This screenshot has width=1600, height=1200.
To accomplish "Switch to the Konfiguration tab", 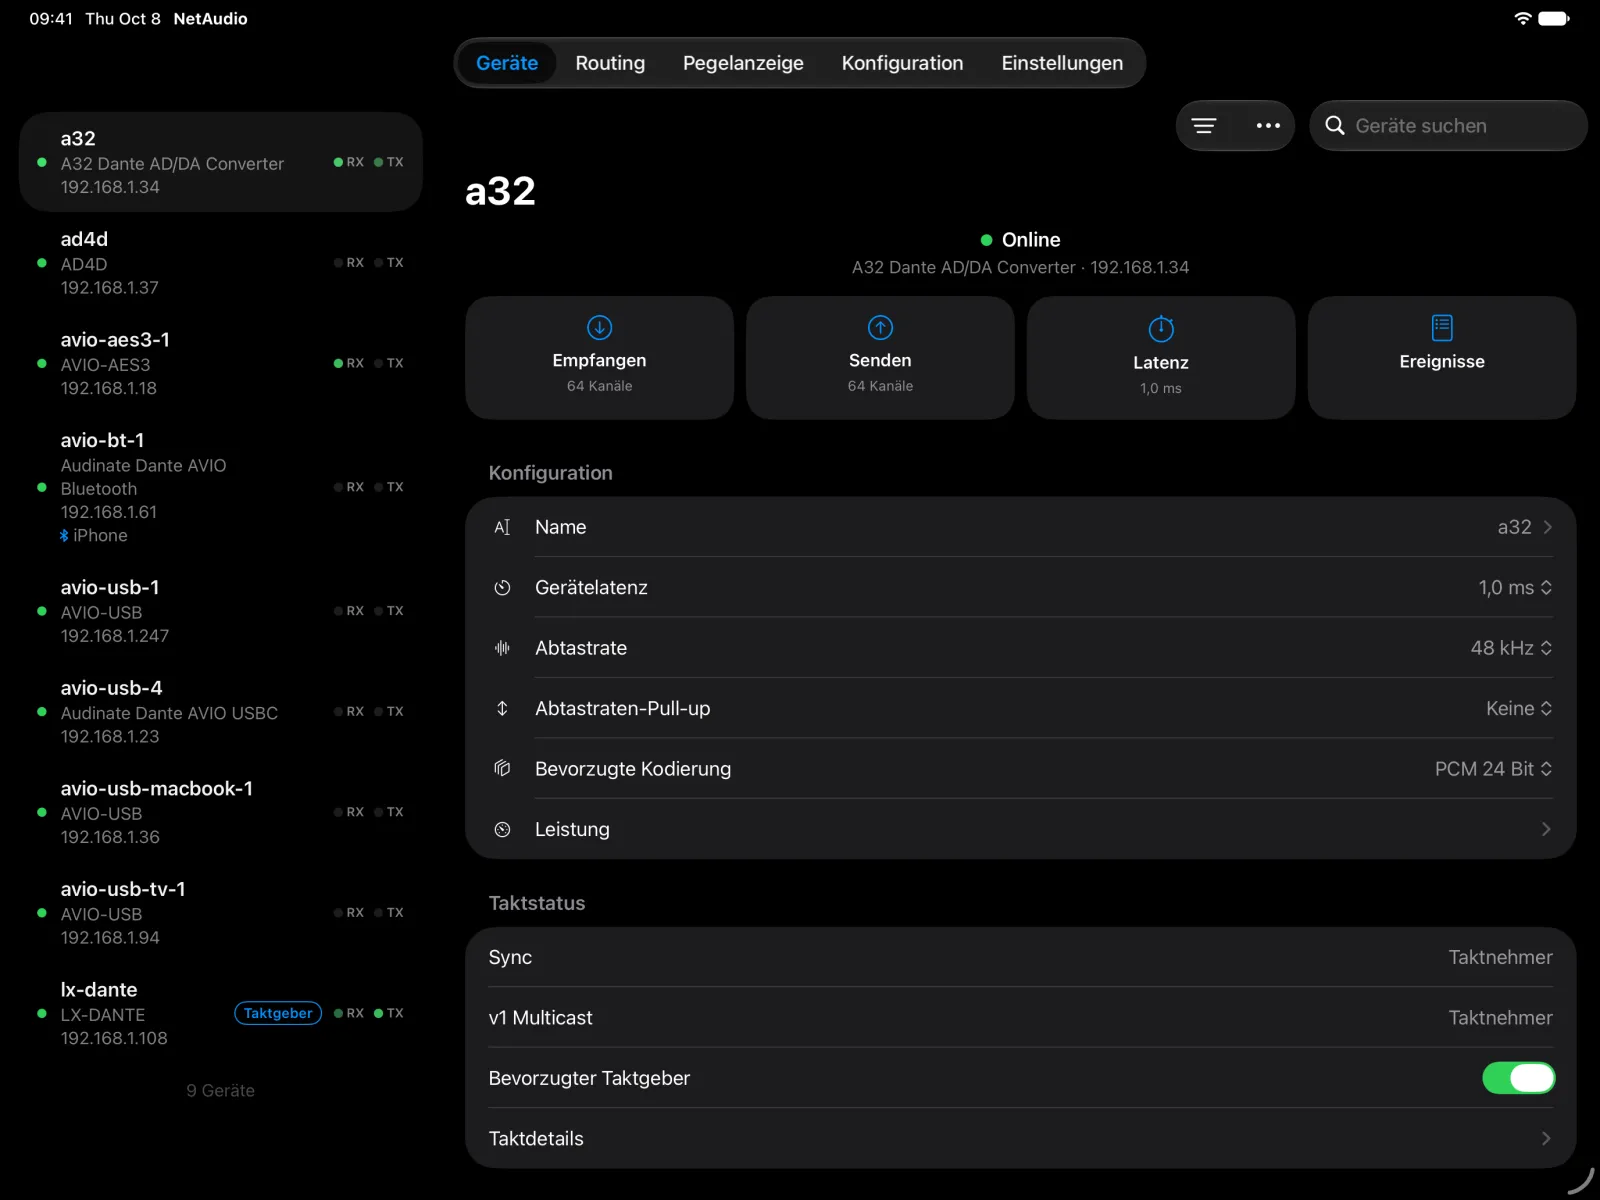I will (902, 63).
